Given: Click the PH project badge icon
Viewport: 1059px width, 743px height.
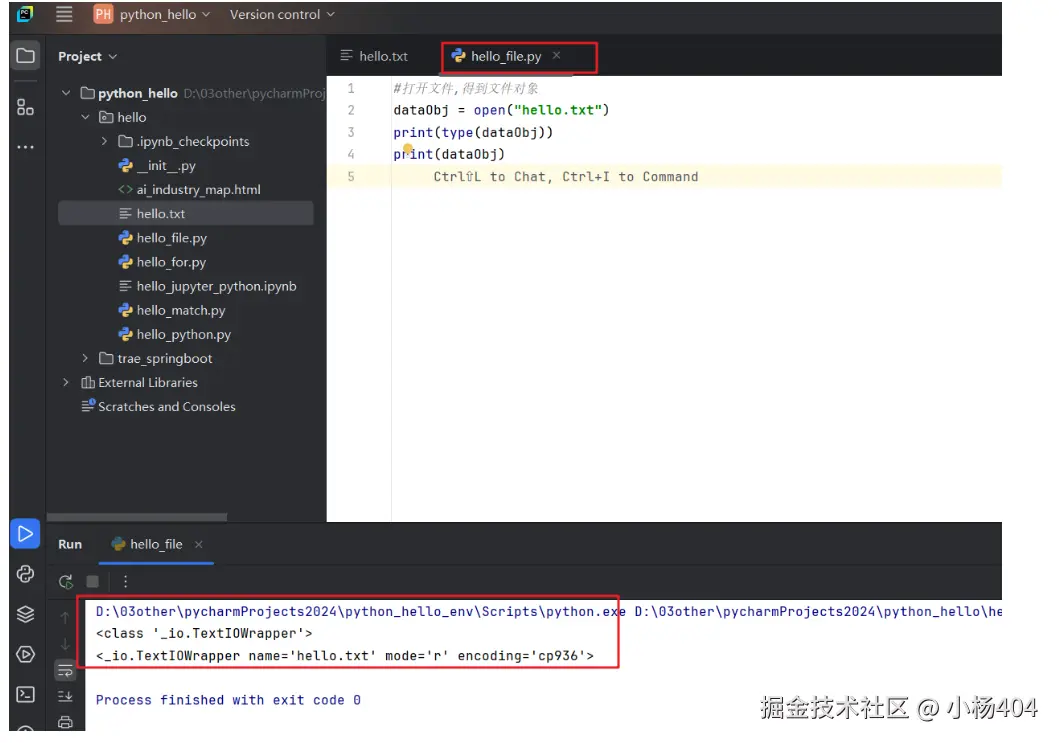Looking at the screenshot, I should 103,14.
